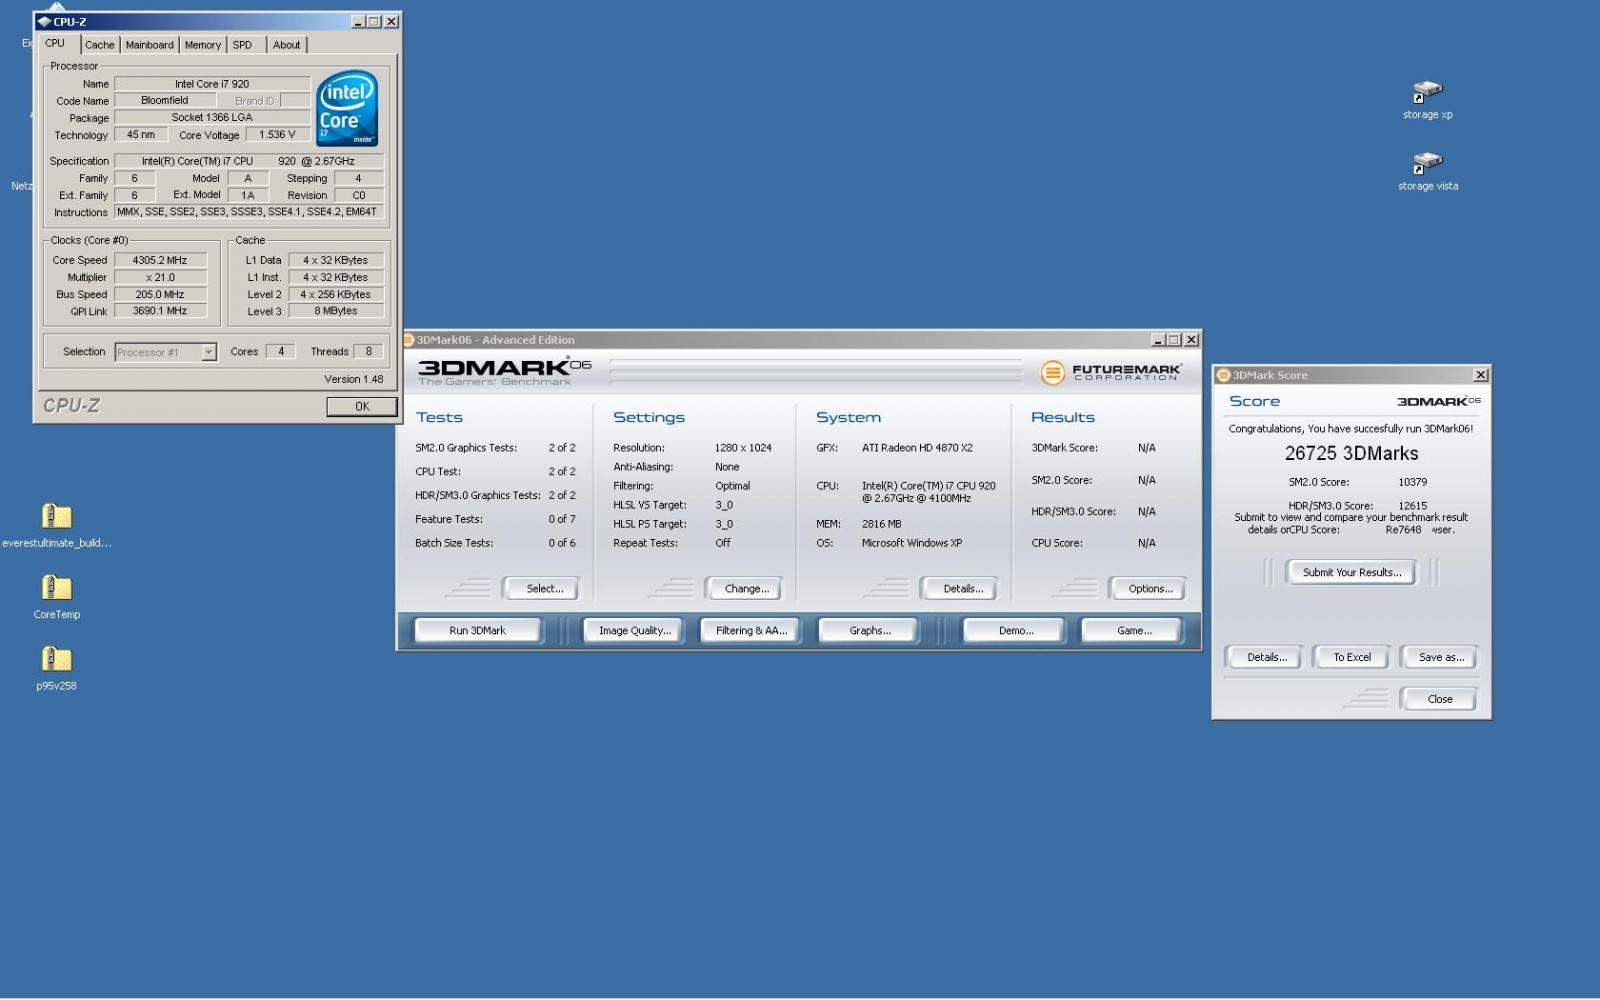
Task: Close the 3DMark Score window via X
Action: [1481, 375]
